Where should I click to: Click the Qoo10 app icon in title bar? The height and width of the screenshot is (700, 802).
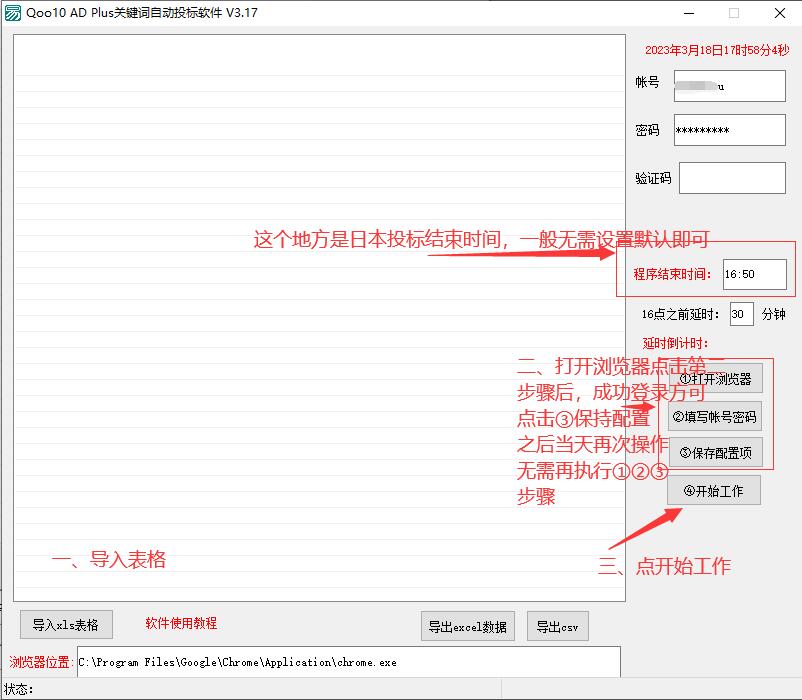tap(12, 12)
